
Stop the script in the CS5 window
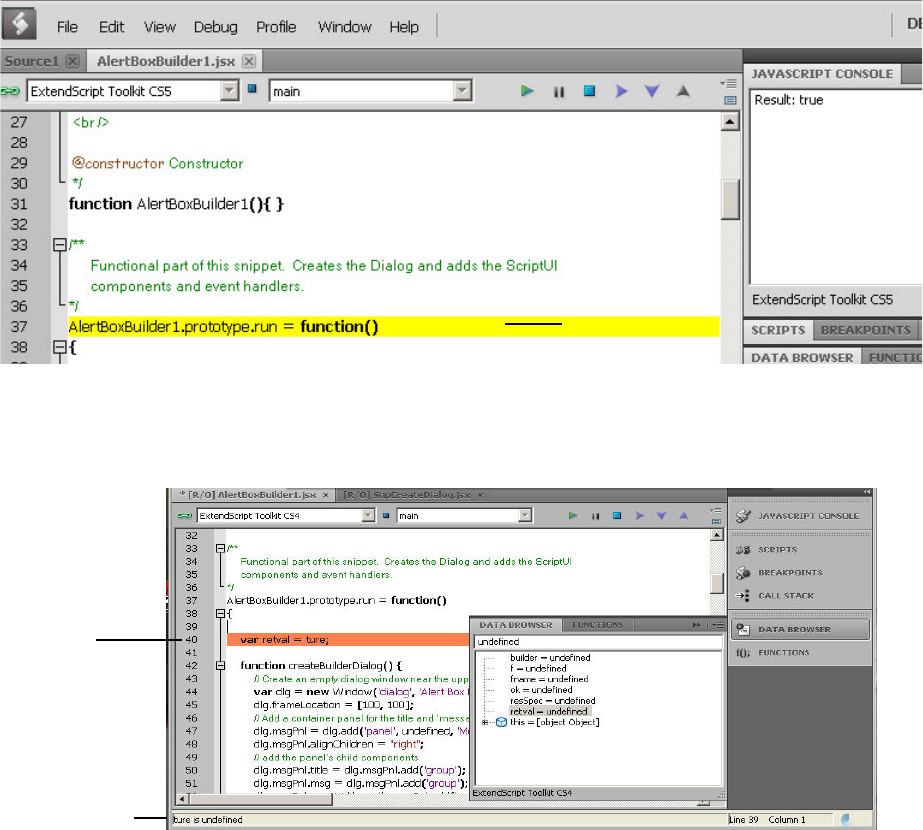point(589,91)
